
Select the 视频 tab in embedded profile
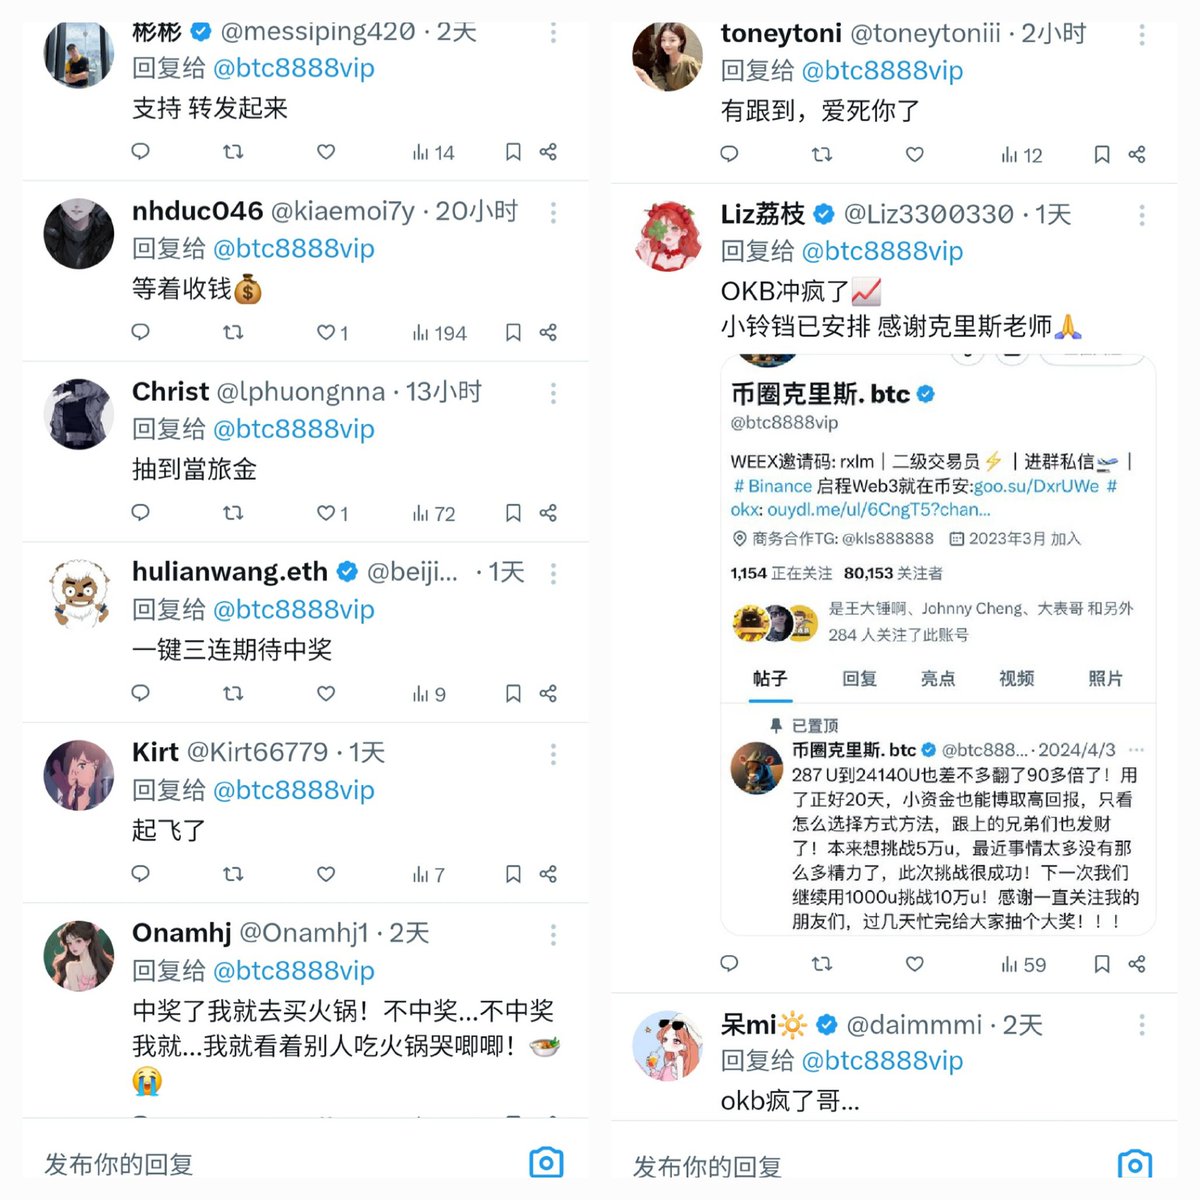(x=1016, y=679)
